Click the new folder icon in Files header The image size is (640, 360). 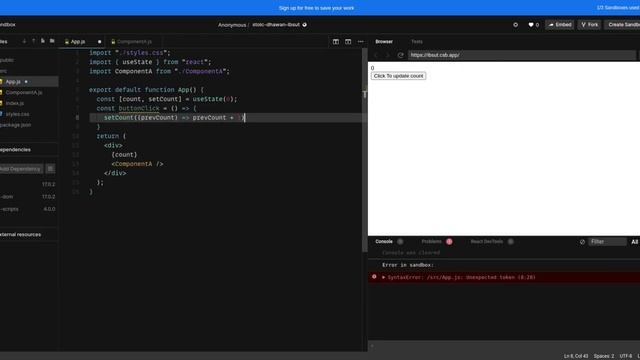click(52, 41)
